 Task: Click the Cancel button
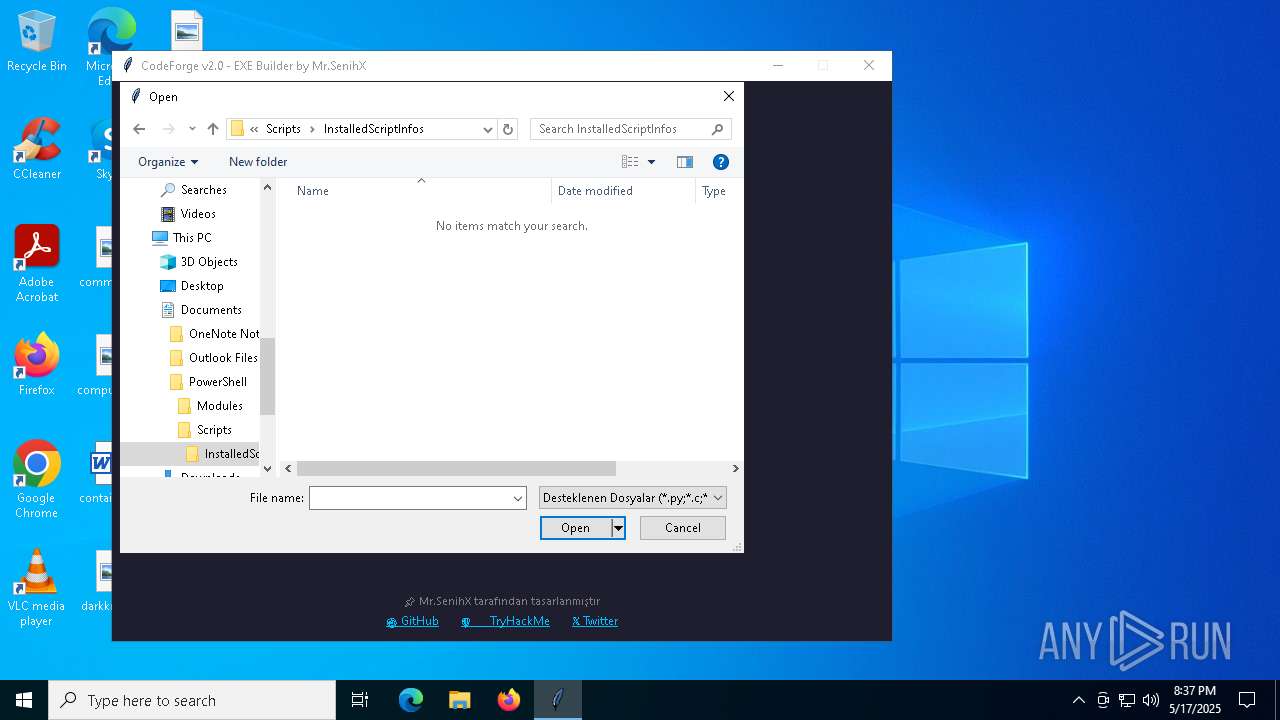pyautogui.click(x=683, y=528)
